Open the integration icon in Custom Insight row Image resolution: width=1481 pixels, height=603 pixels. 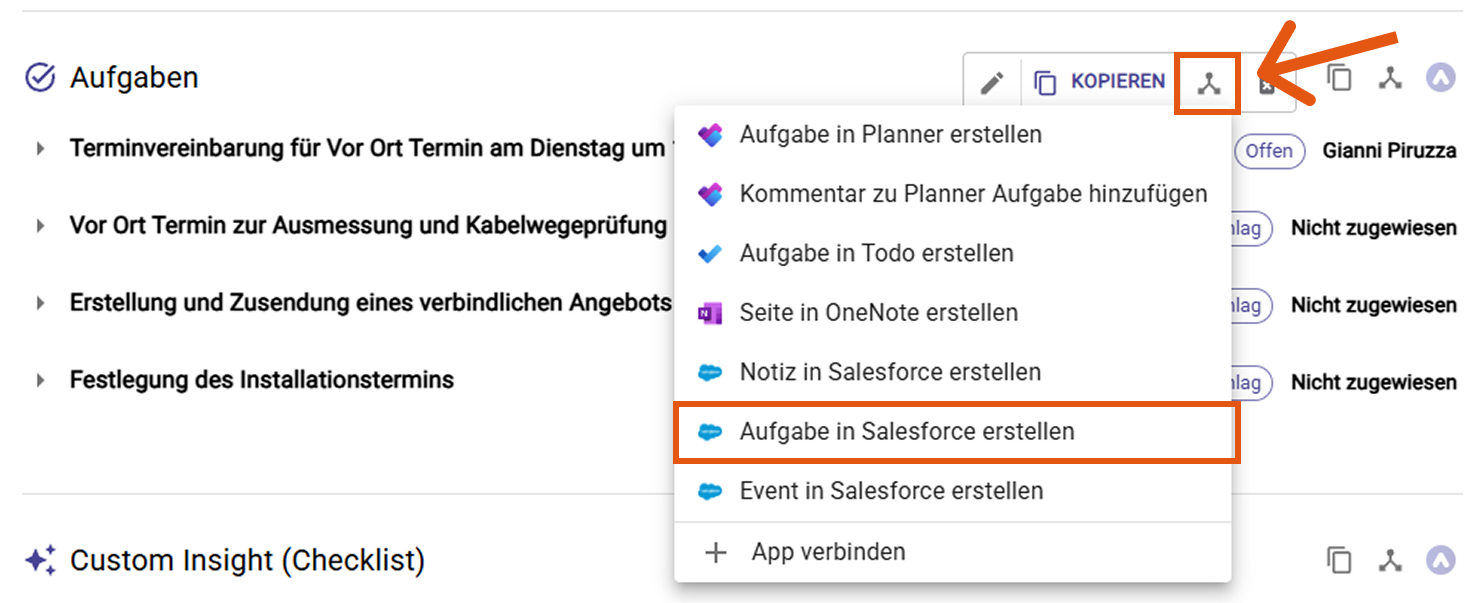point(1390,560)
